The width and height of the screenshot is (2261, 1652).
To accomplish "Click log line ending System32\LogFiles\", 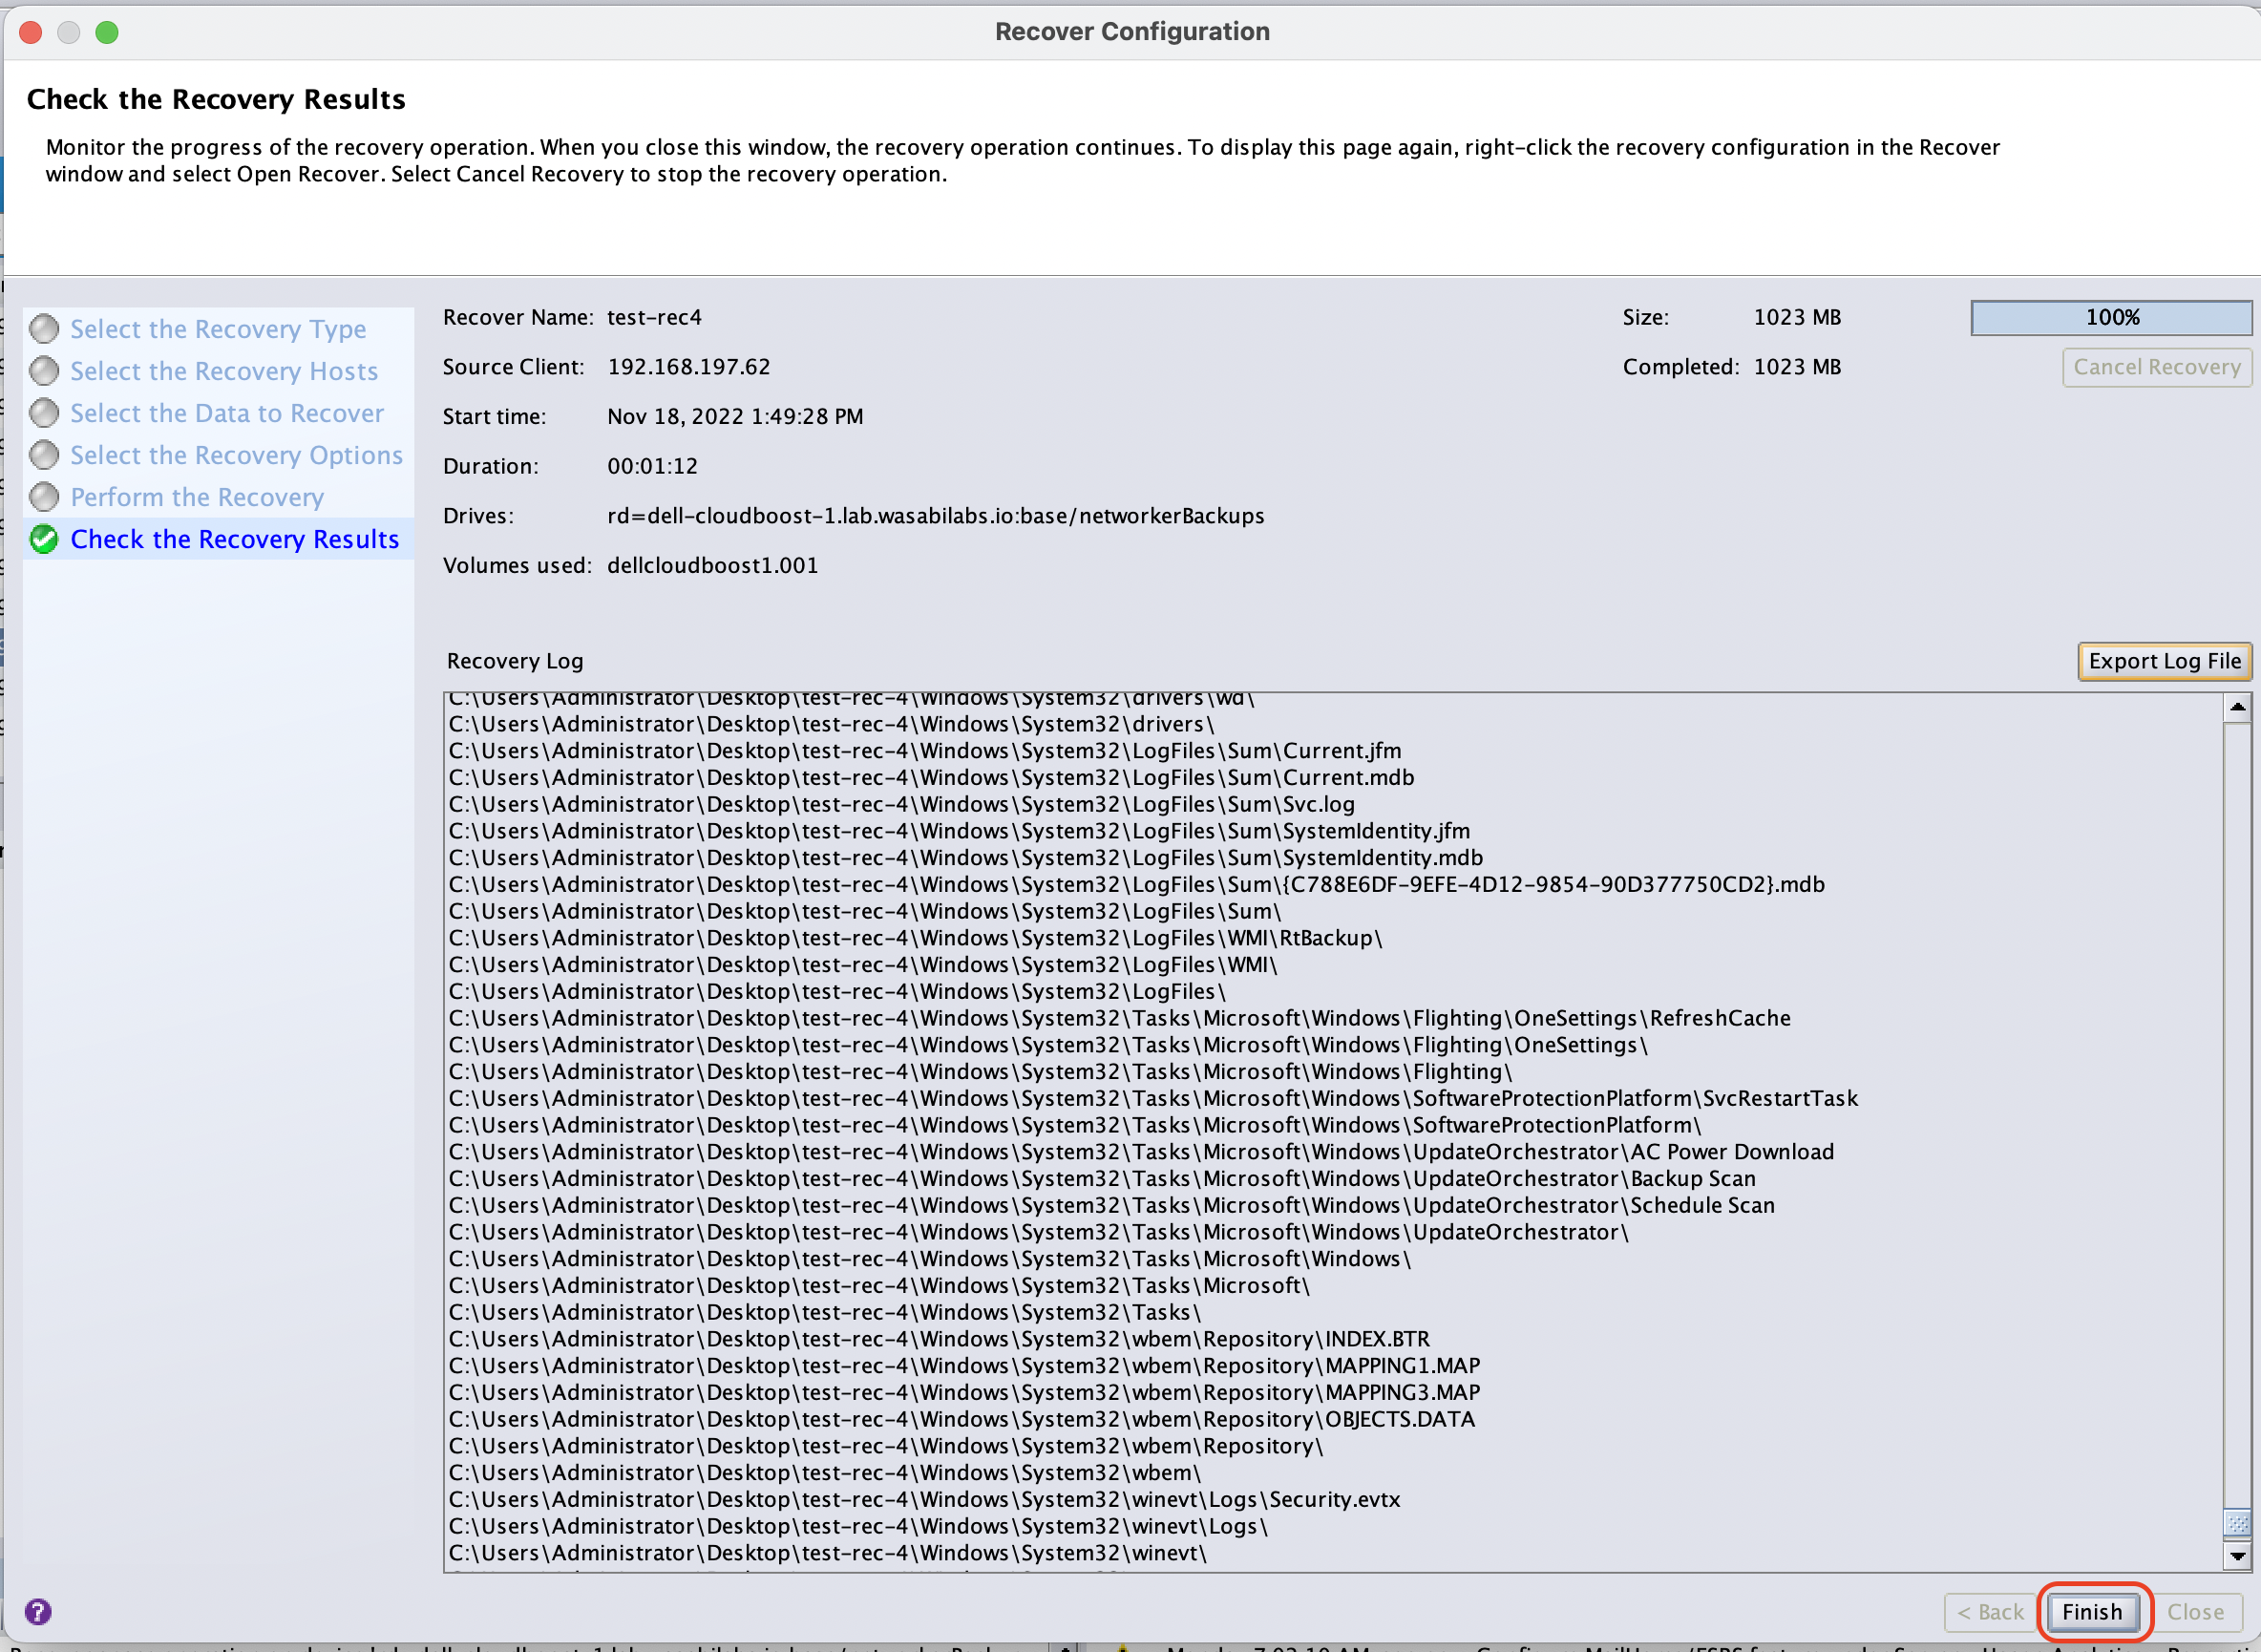I will coord(837,992).
